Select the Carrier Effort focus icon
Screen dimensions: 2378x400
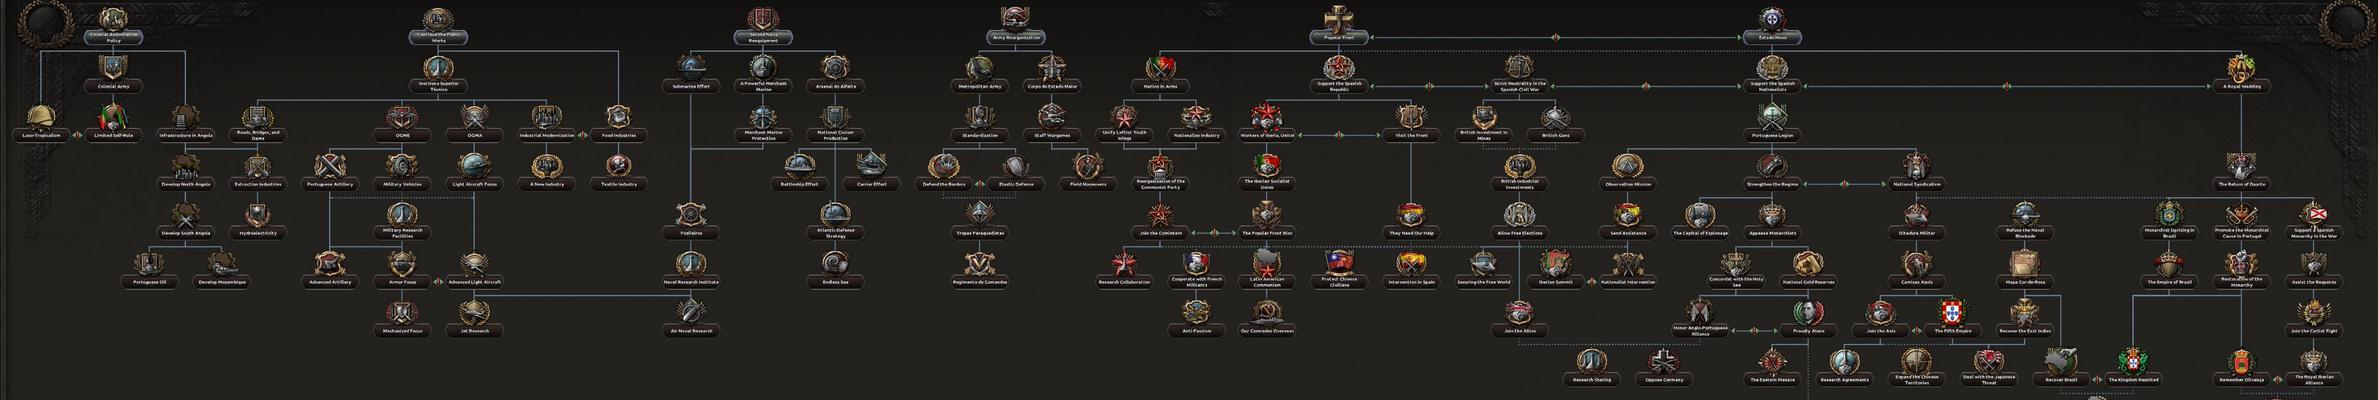pyautogui.click(x=871, y=165)
